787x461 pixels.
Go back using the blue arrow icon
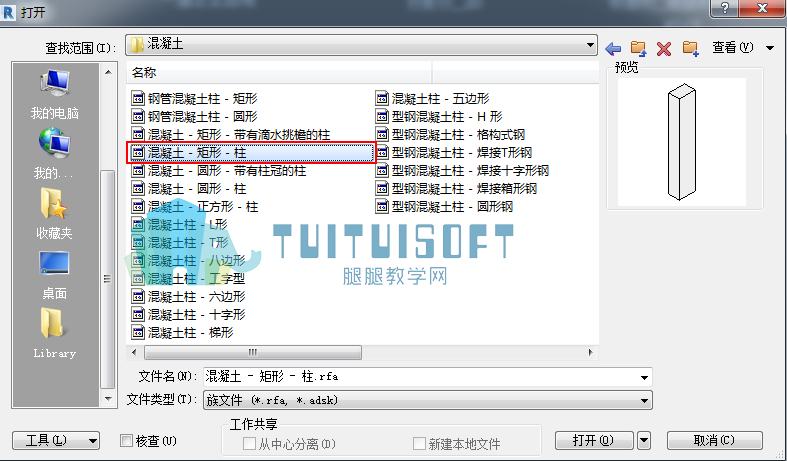[x=613, y=49]
